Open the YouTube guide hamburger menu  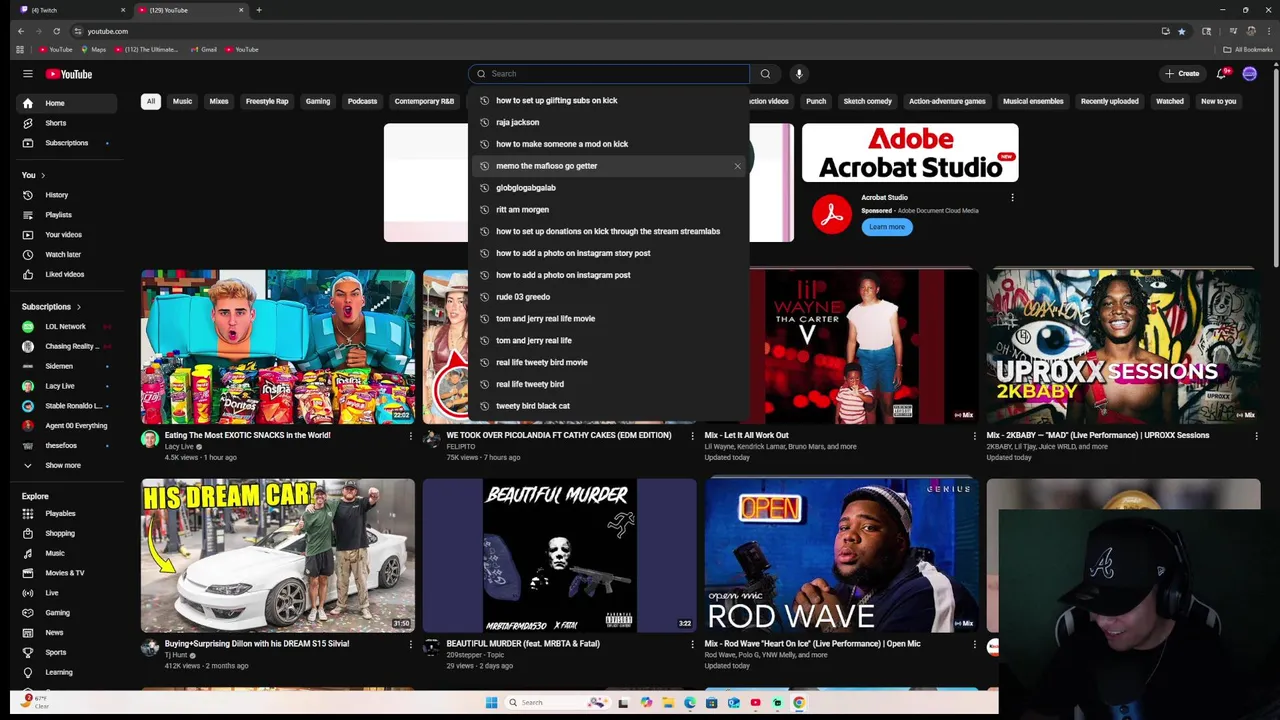(28, 74)
